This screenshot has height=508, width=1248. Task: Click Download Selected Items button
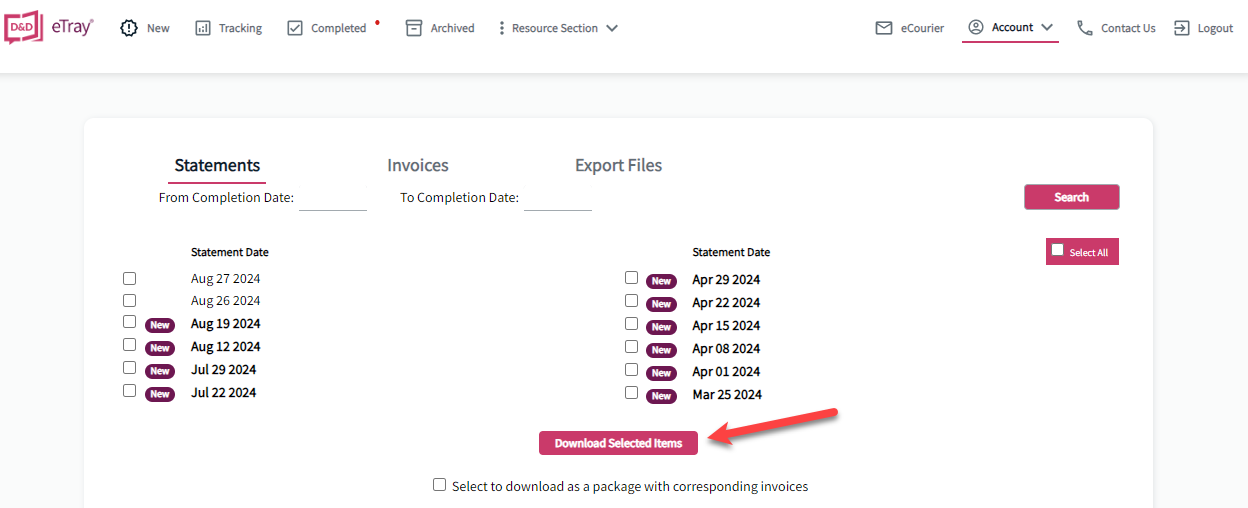click(x=618, y=443)
